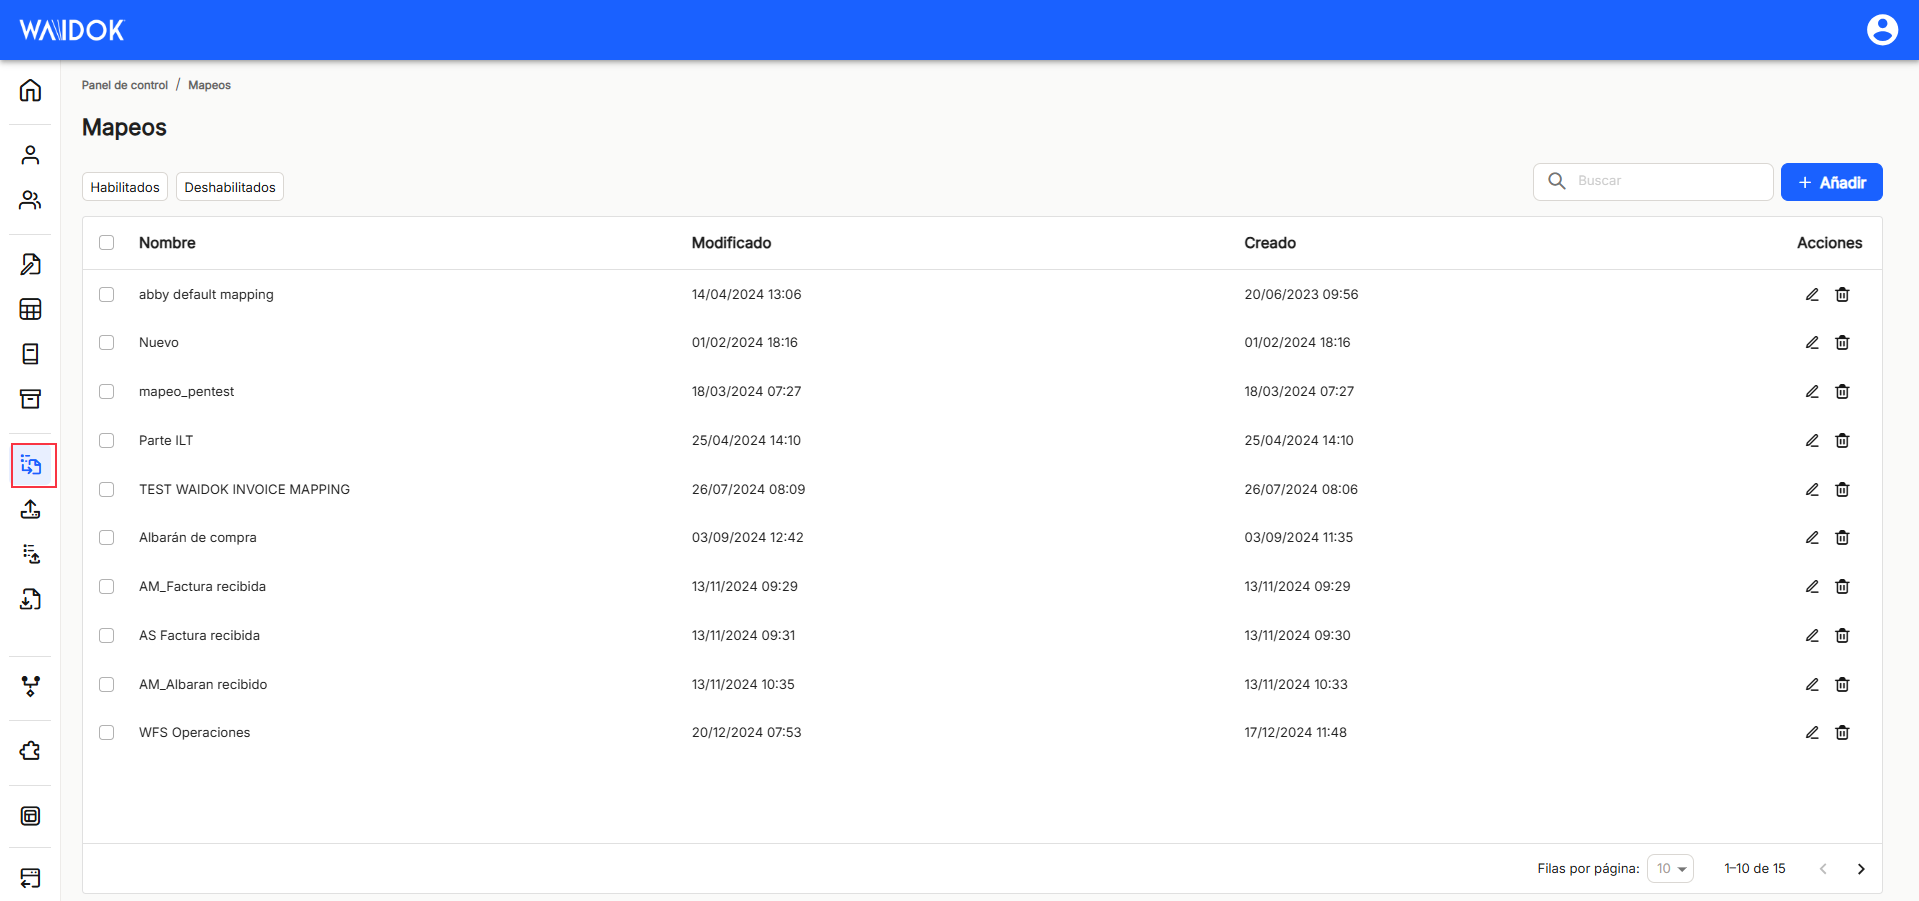Focus the Buscar search field

[1653, 181]
